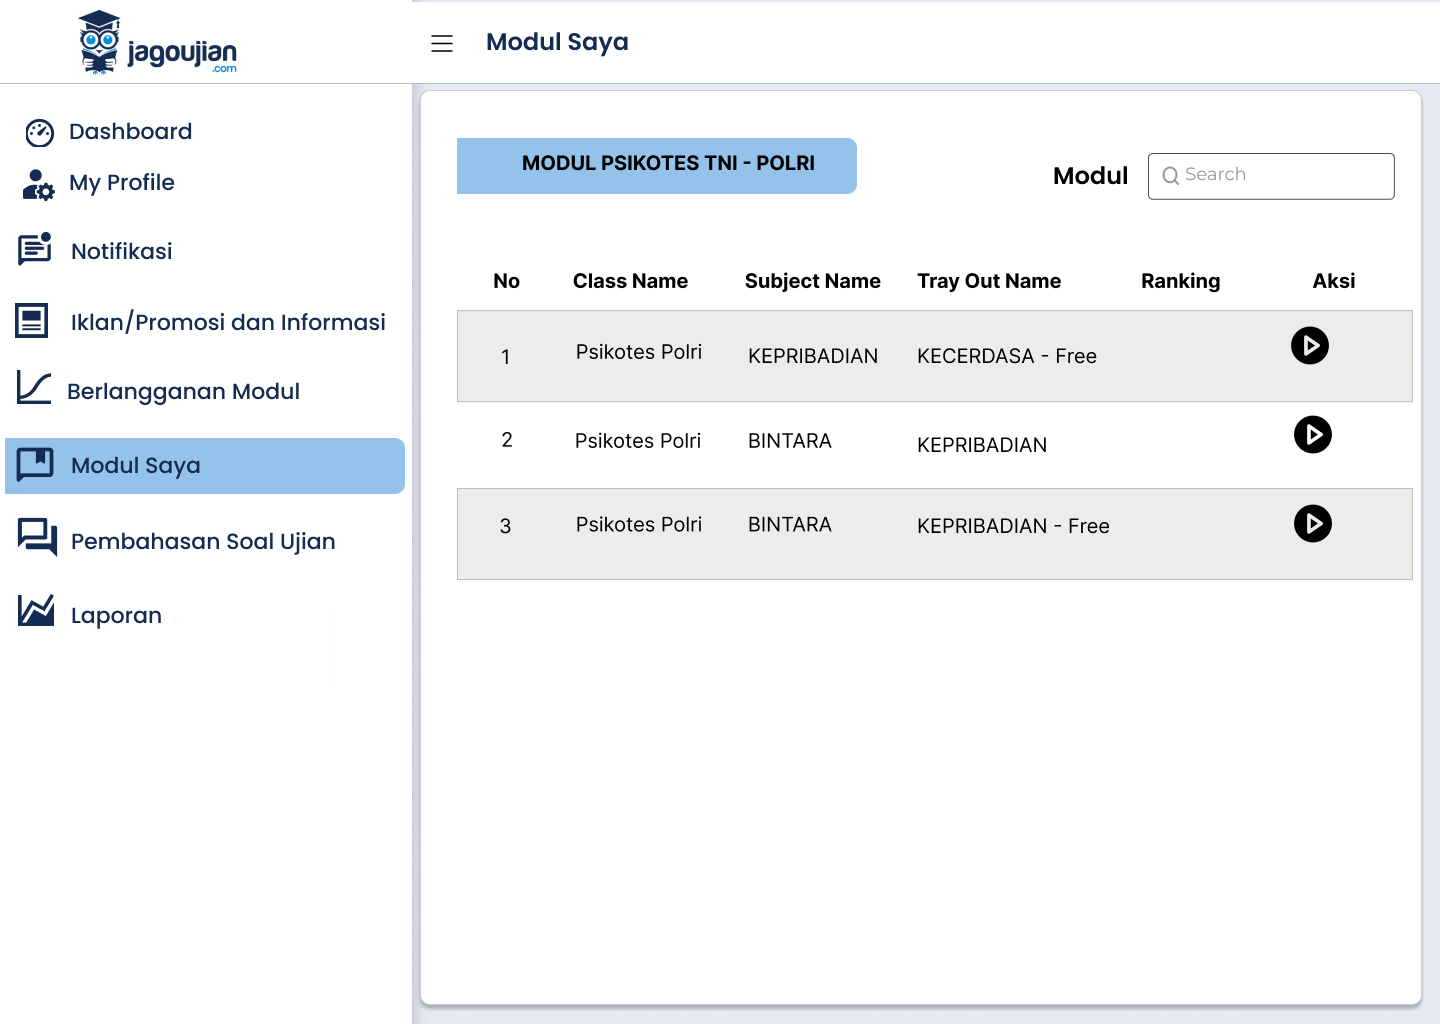Click the Laporan graph icon
Screen dimensions: 1440x1024
click(36, 610)
